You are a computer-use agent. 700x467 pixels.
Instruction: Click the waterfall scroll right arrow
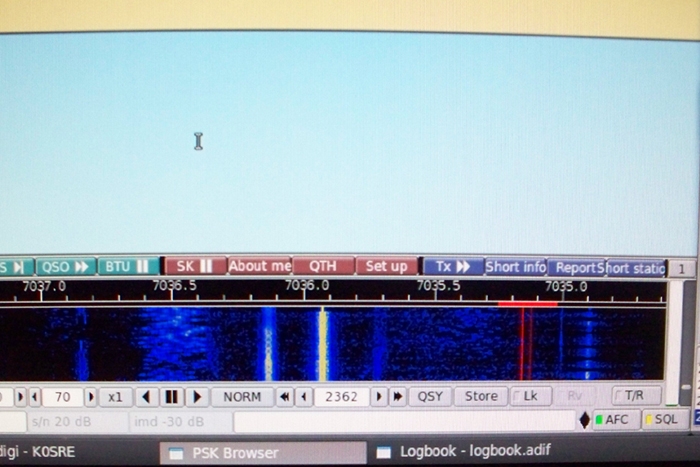(x=196, y=397)
